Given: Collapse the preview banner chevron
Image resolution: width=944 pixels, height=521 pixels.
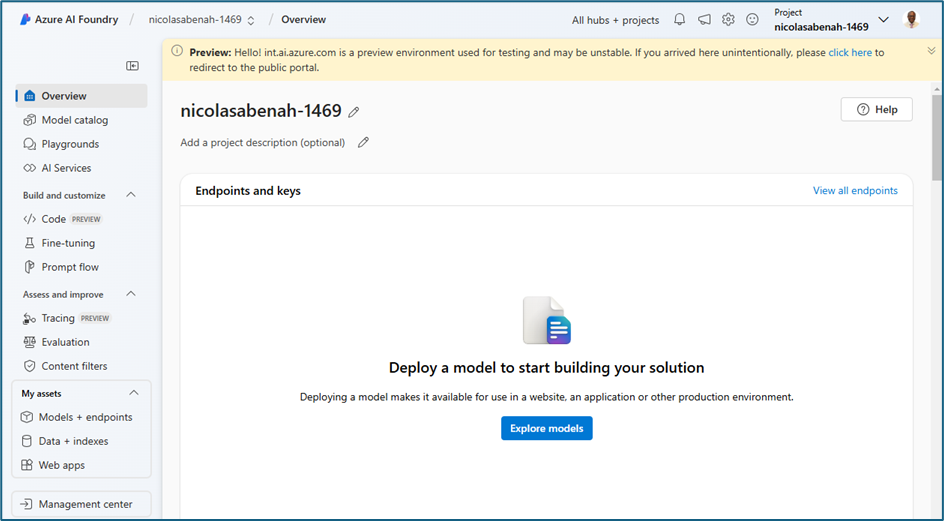Looking at the screenshot, I should [x=931, y=51].
